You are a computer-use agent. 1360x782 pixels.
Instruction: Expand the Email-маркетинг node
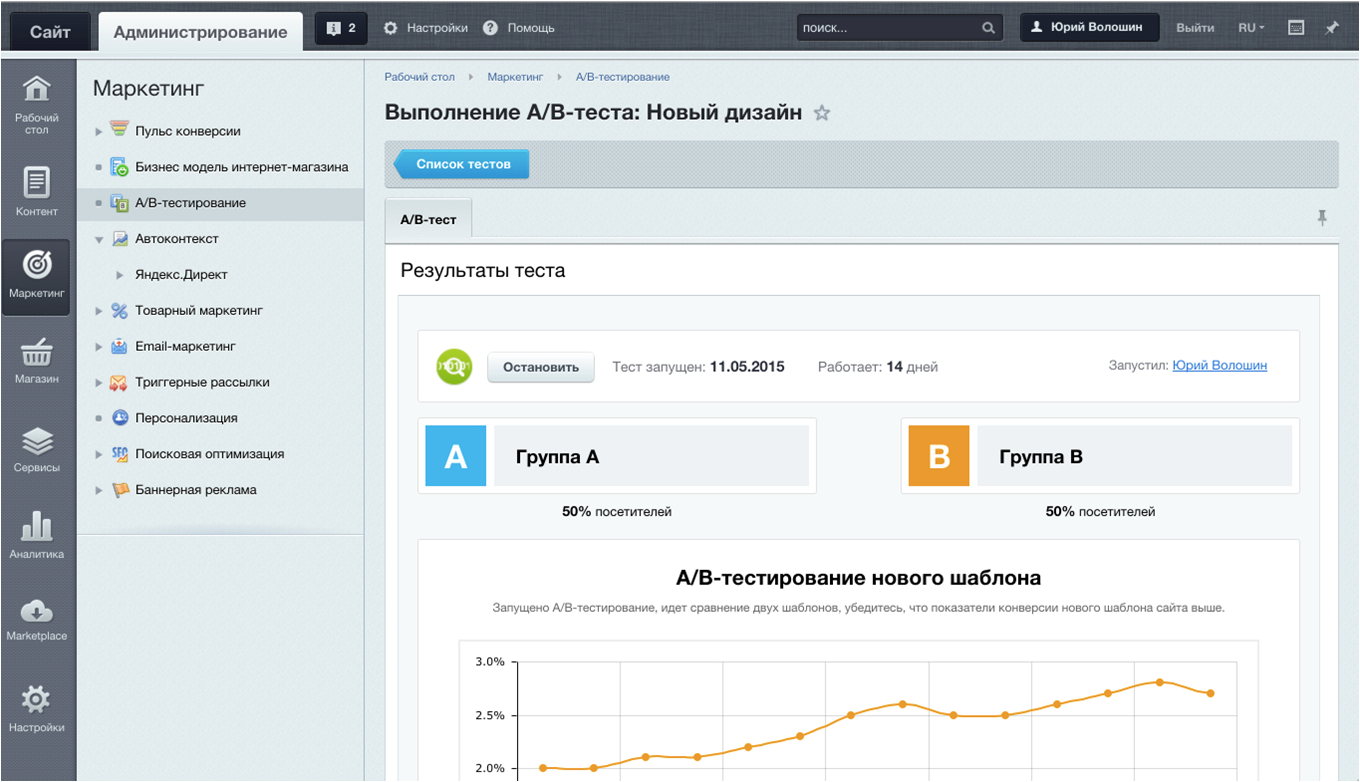pyautogui.click(x=99, y=347)
